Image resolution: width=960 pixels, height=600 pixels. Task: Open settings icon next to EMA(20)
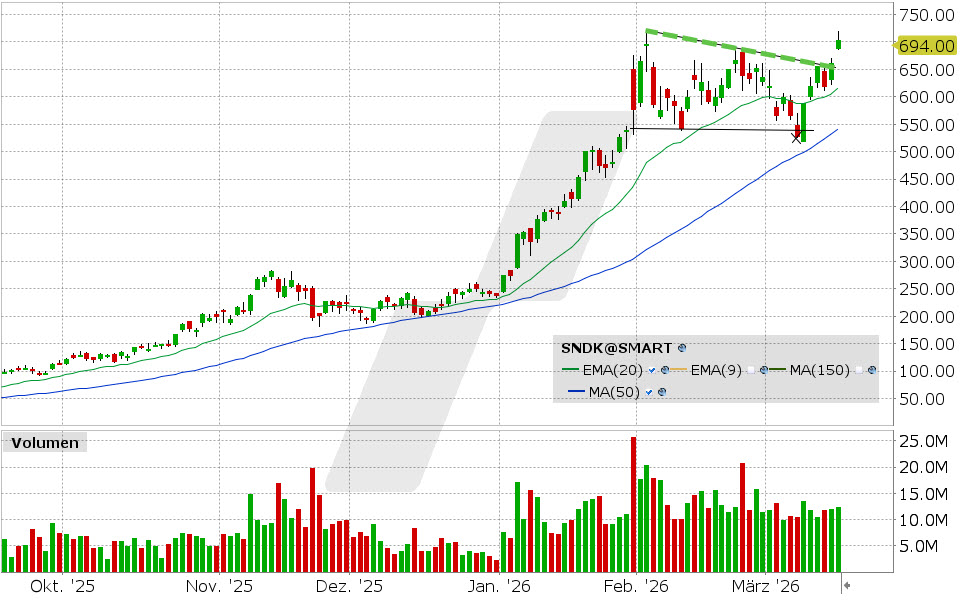point(664,370)
